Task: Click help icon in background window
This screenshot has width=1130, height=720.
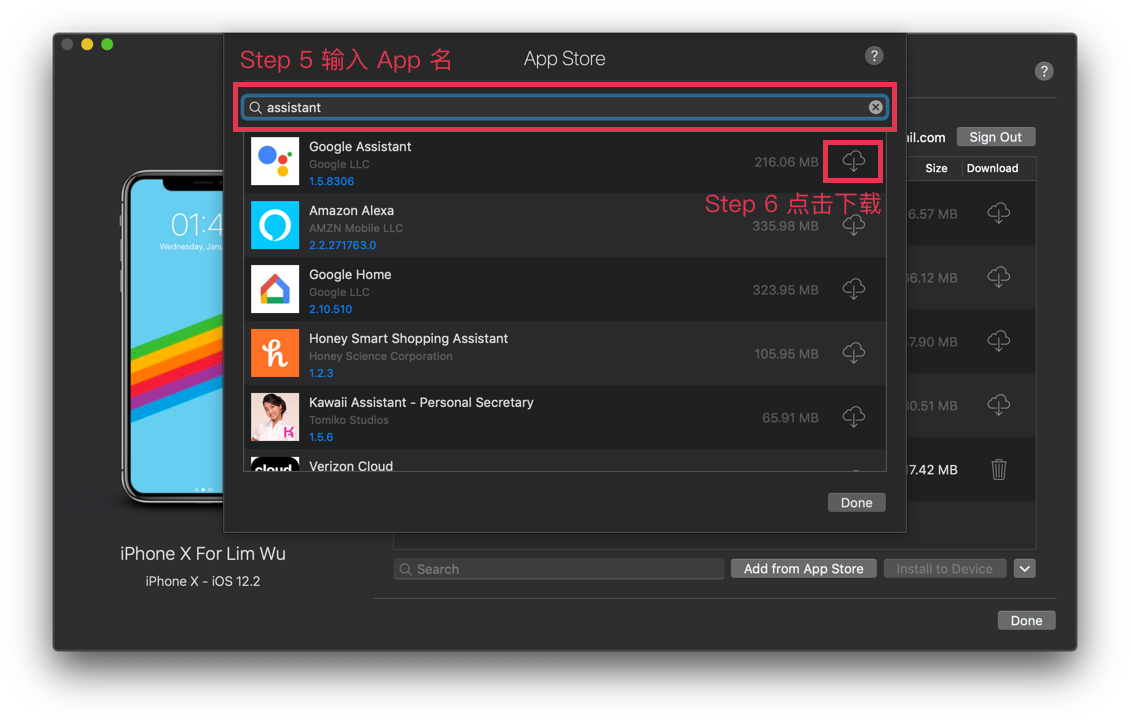Action: [1044, 71]
